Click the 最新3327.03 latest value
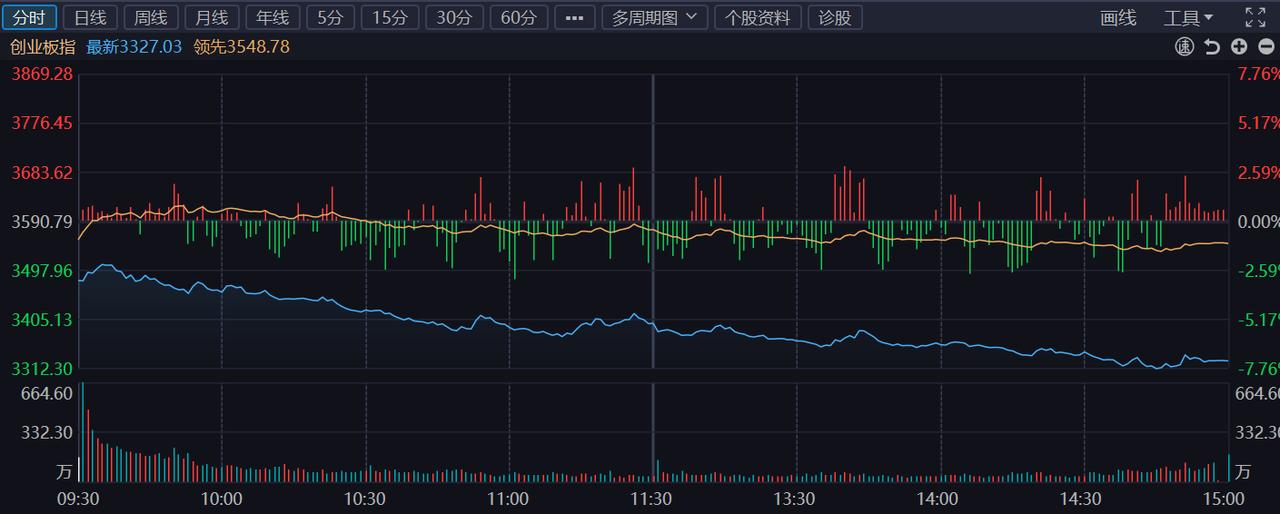 coord(134,47)
